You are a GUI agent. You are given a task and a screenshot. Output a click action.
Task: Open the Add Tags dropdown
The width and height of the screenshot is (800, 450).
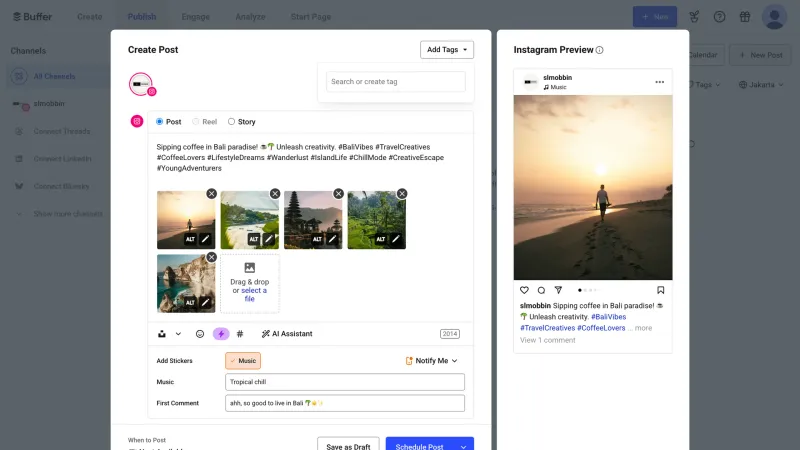point(447,49)
